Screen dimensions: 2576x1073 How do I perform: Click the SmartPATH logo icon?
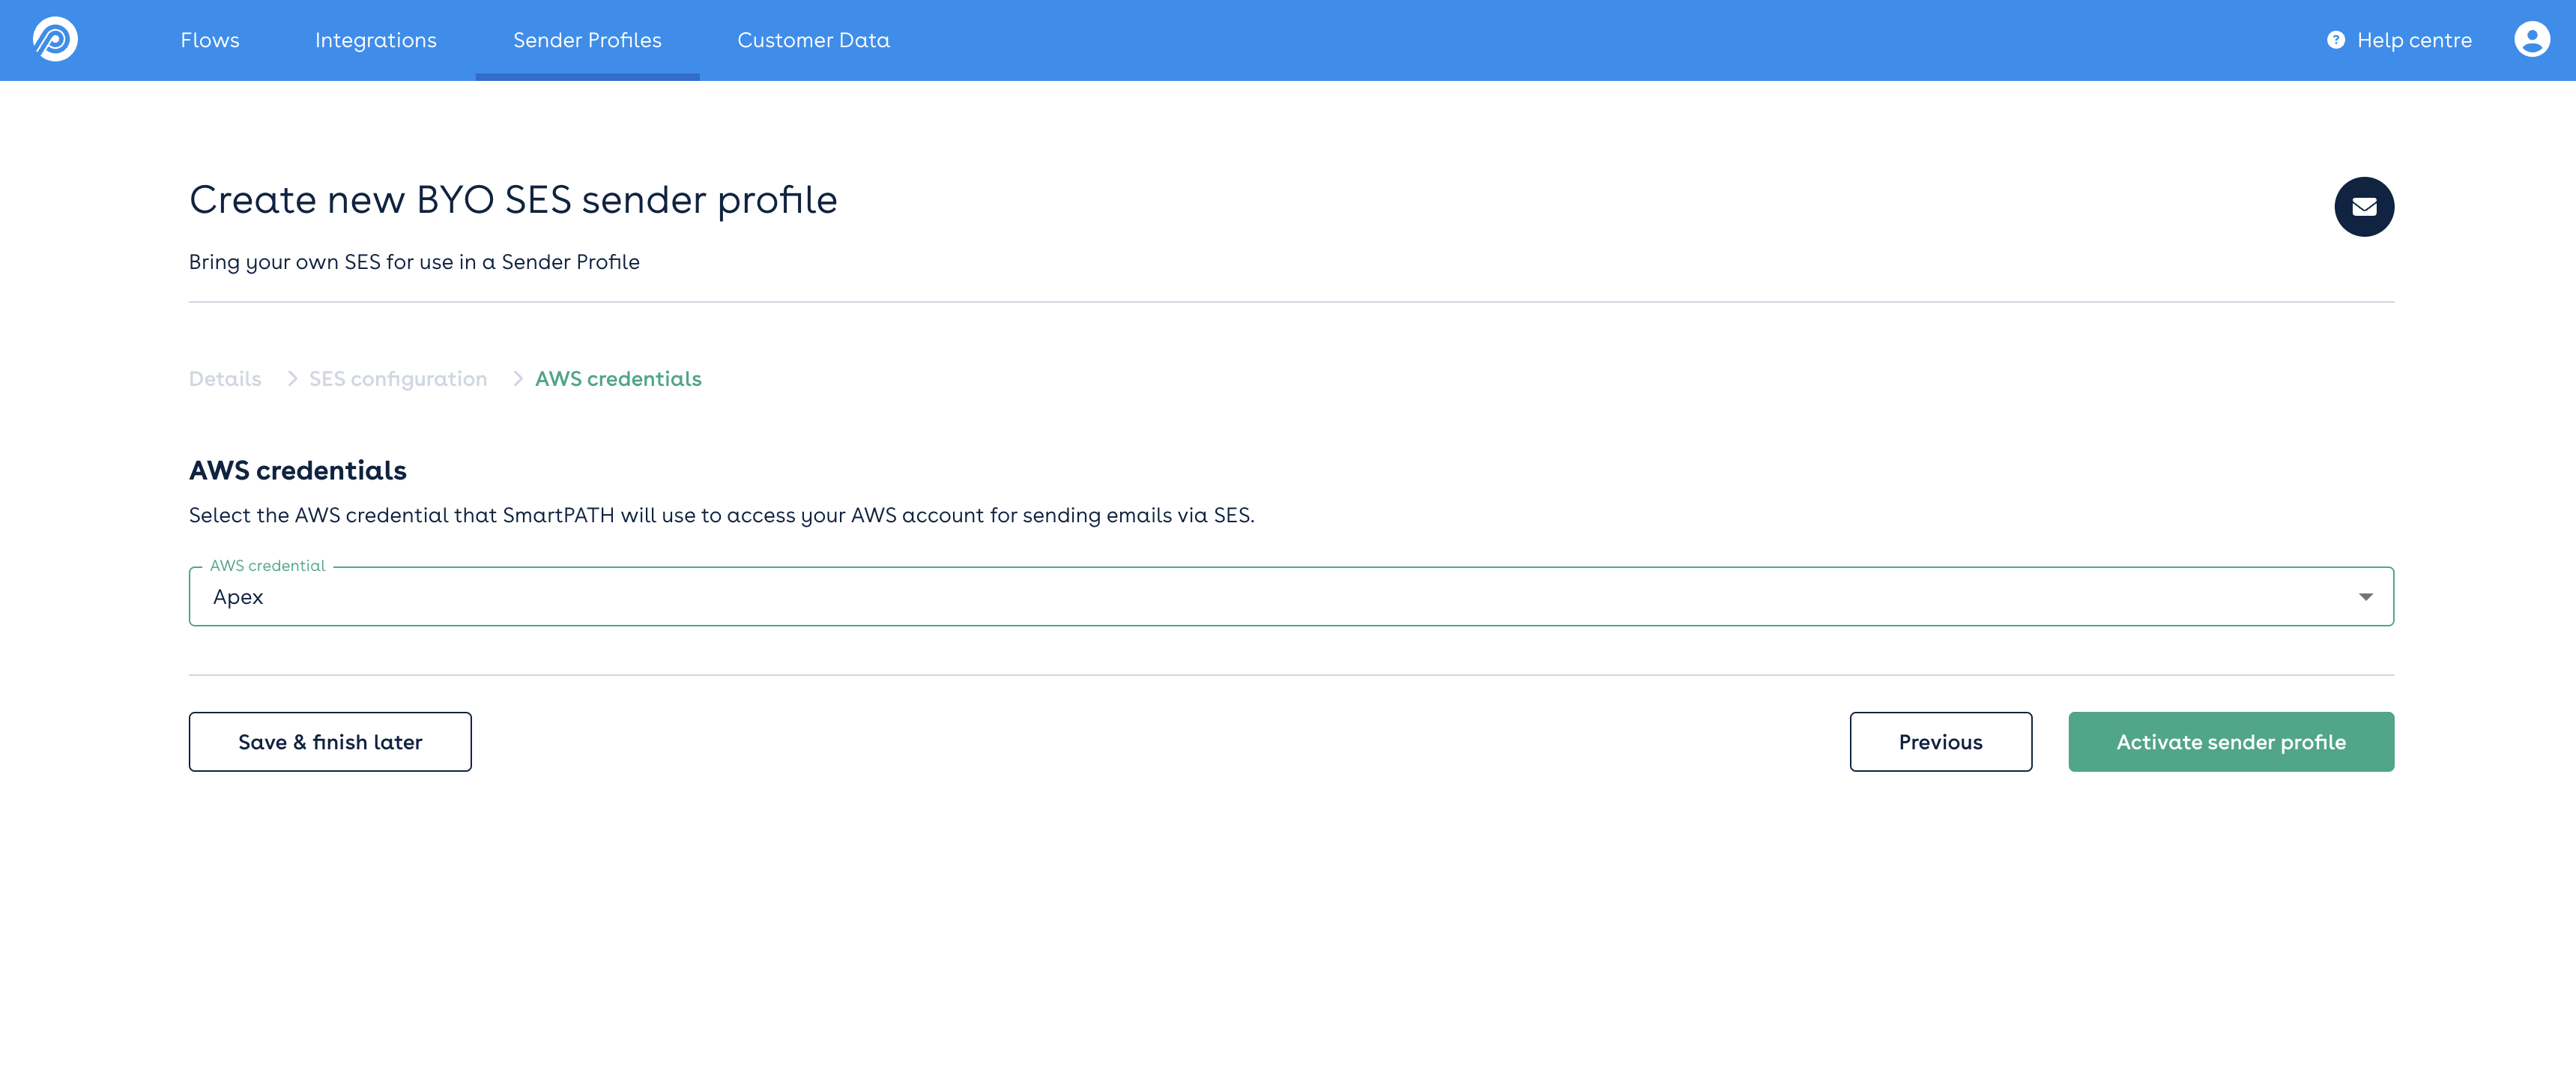point(55,40)
